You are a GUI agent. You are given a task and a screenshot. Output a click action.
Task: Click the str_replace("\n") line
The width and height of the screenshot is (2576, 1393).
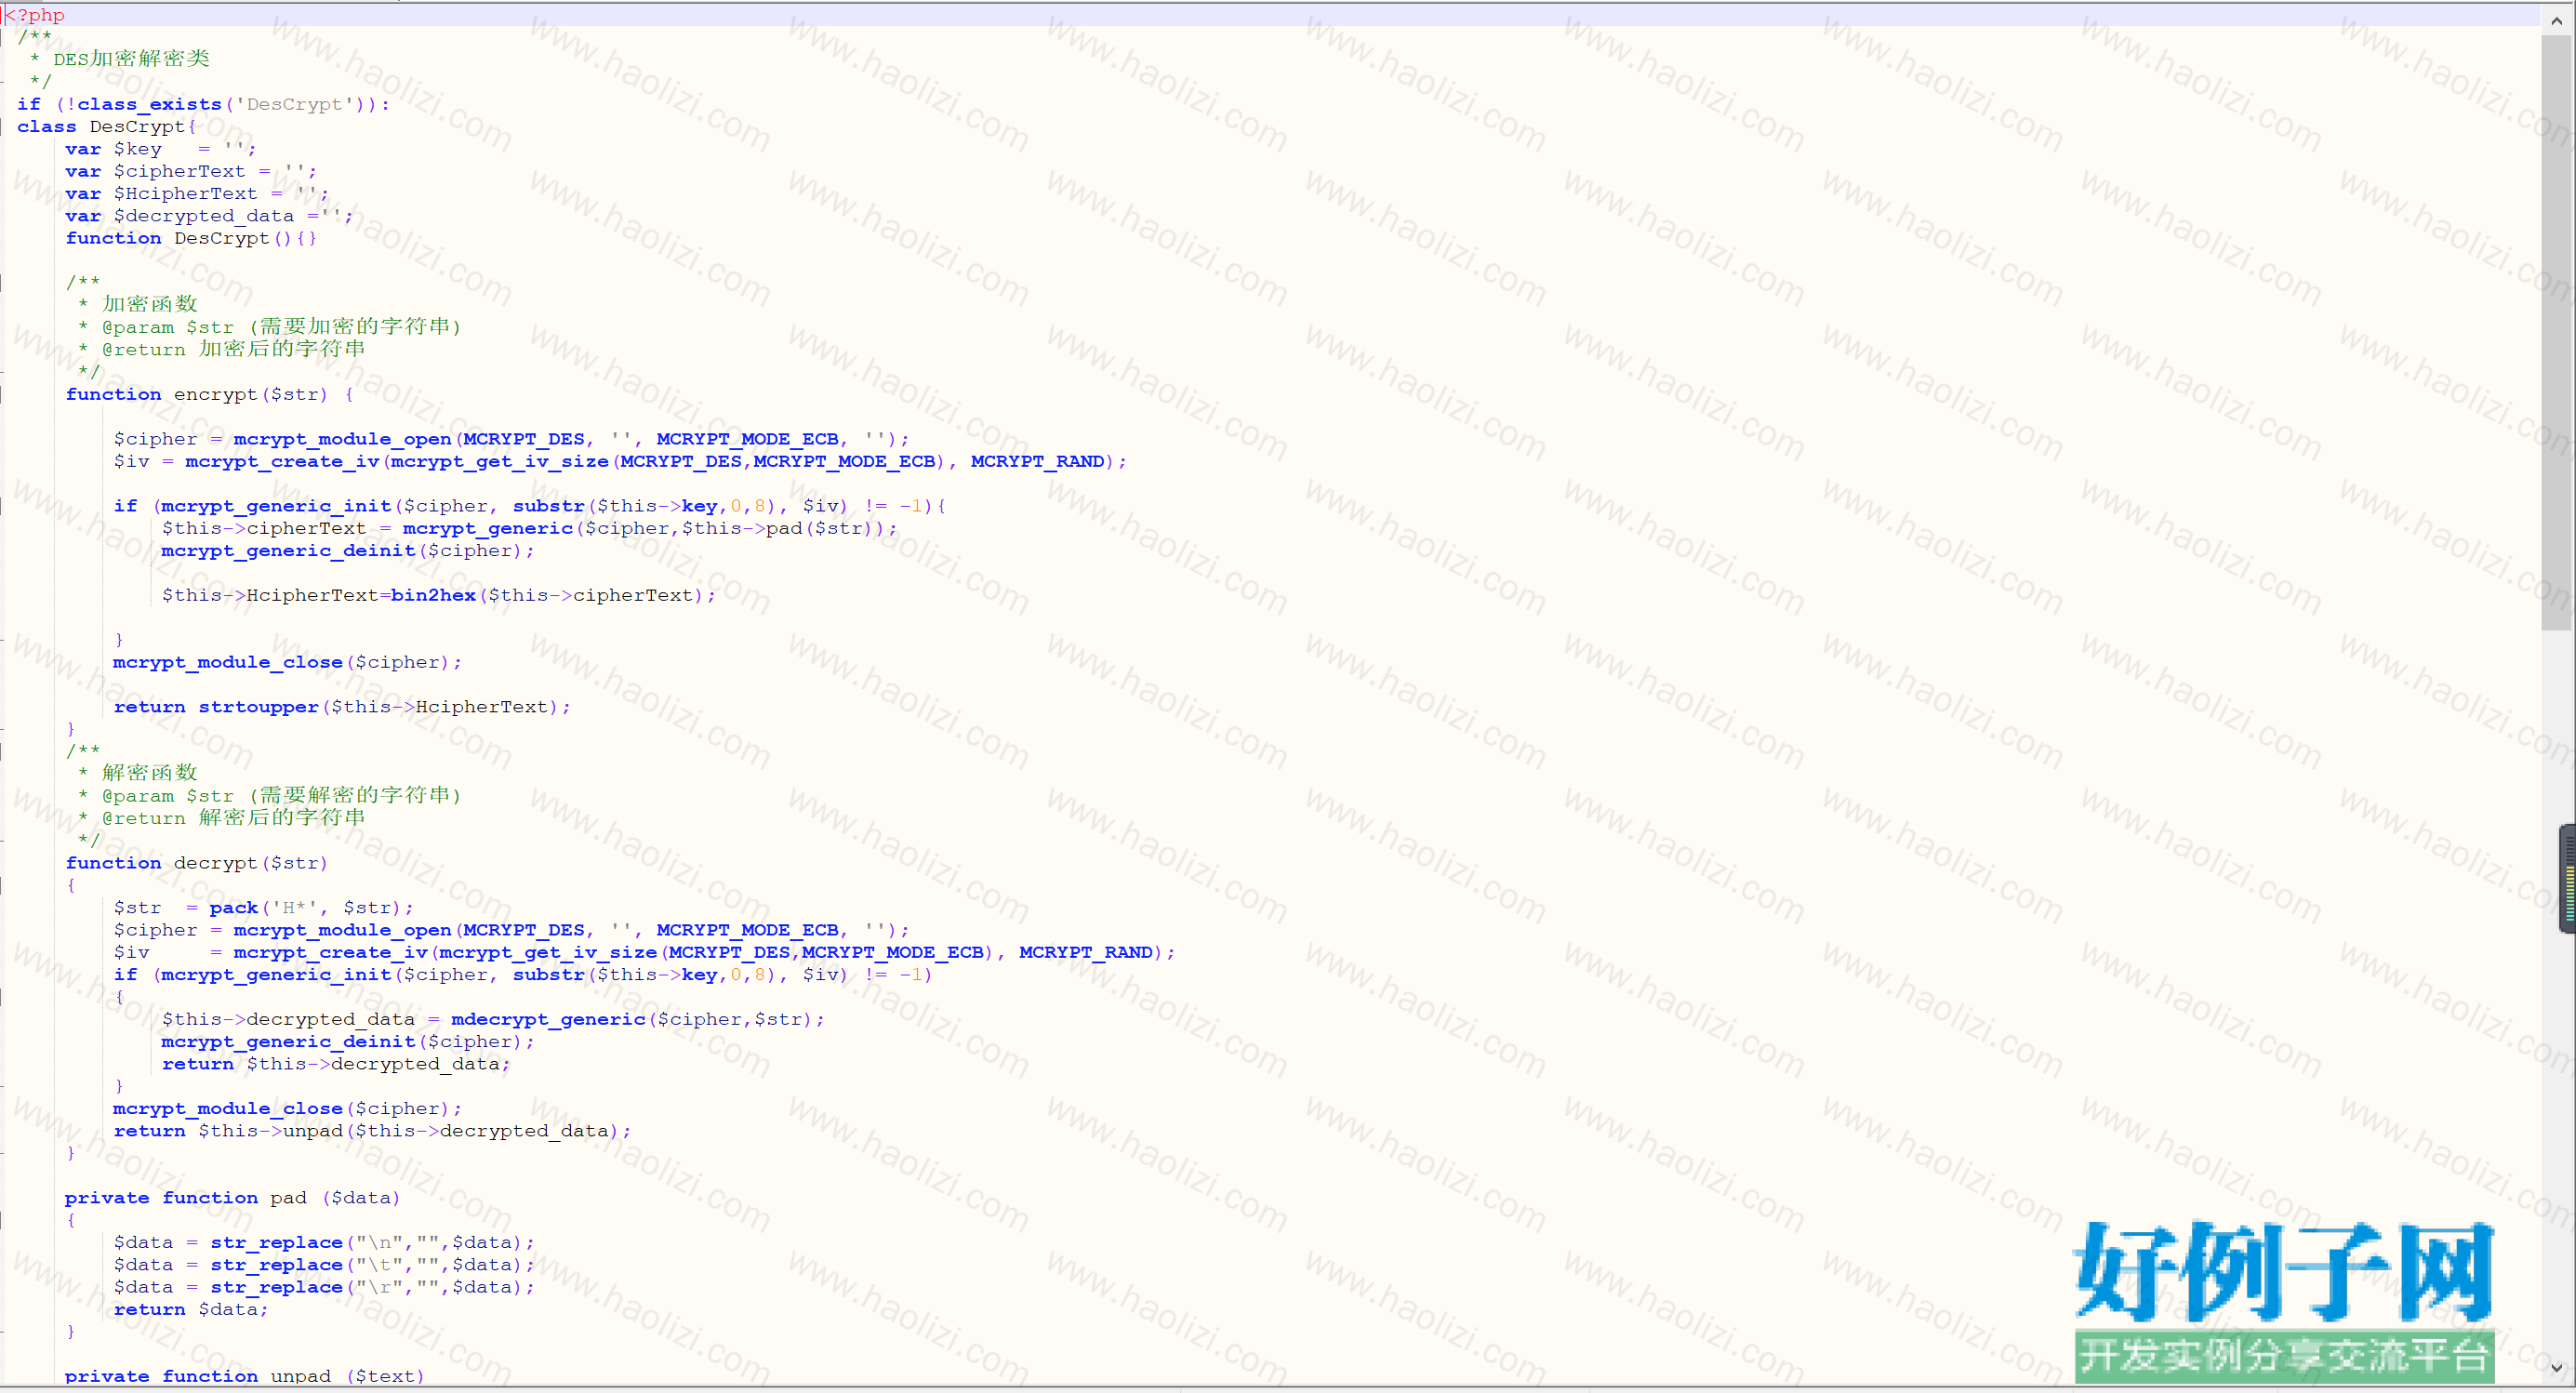coord(324,1242)
